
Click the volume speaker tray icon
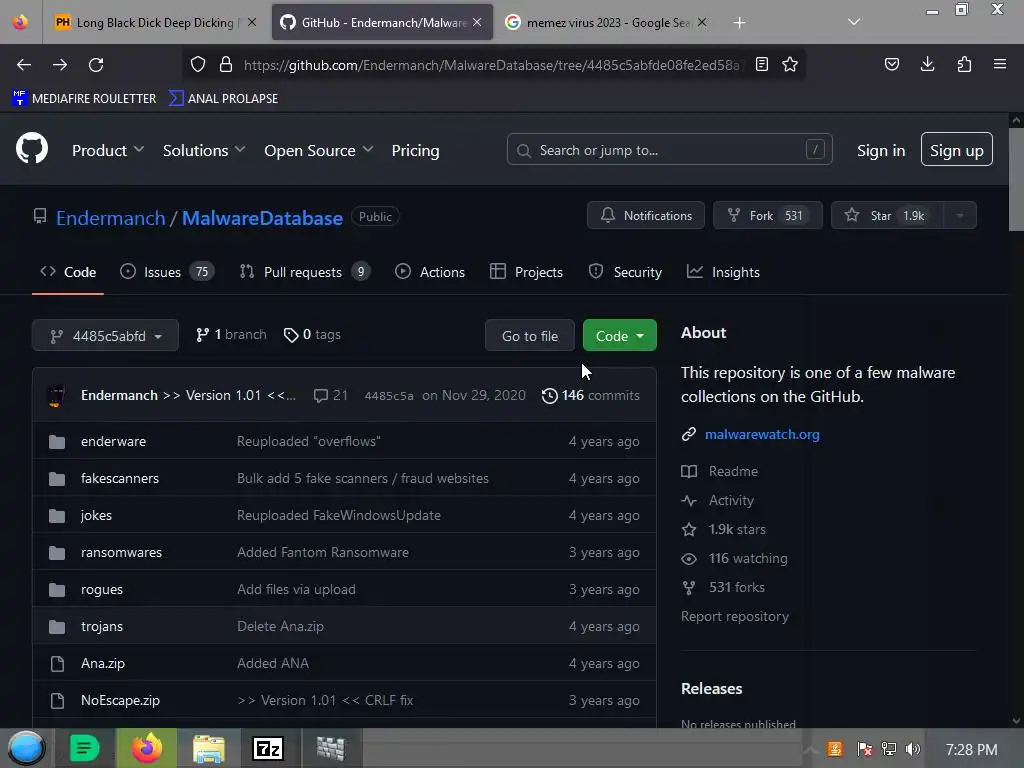click(913, 749)
